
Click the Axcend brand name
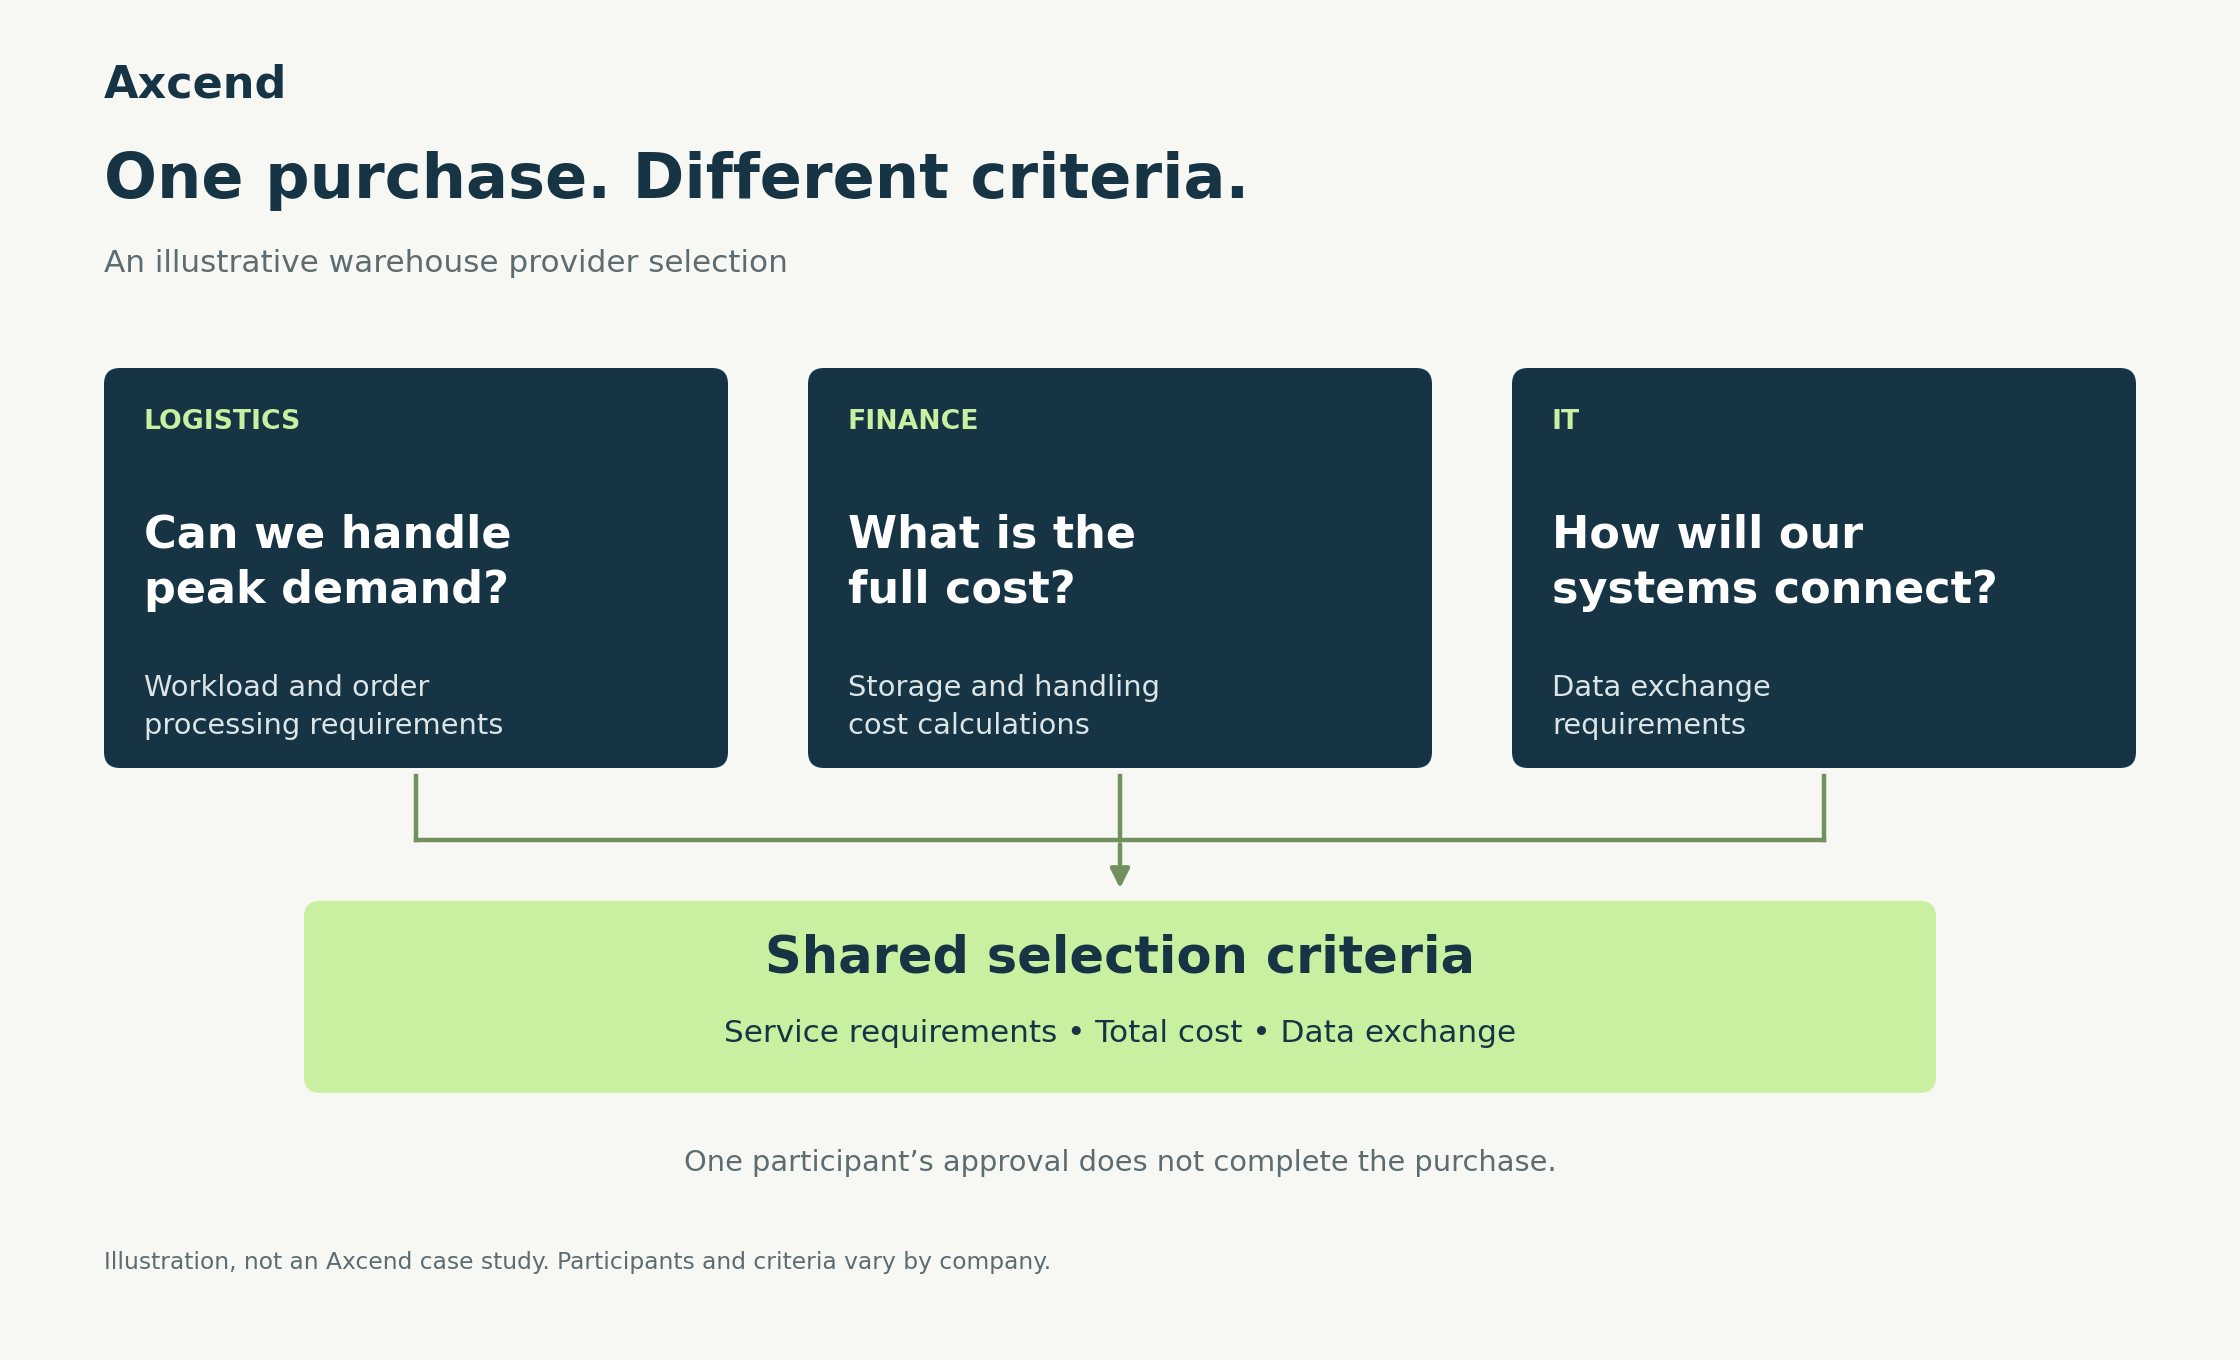tap(195, 83)
